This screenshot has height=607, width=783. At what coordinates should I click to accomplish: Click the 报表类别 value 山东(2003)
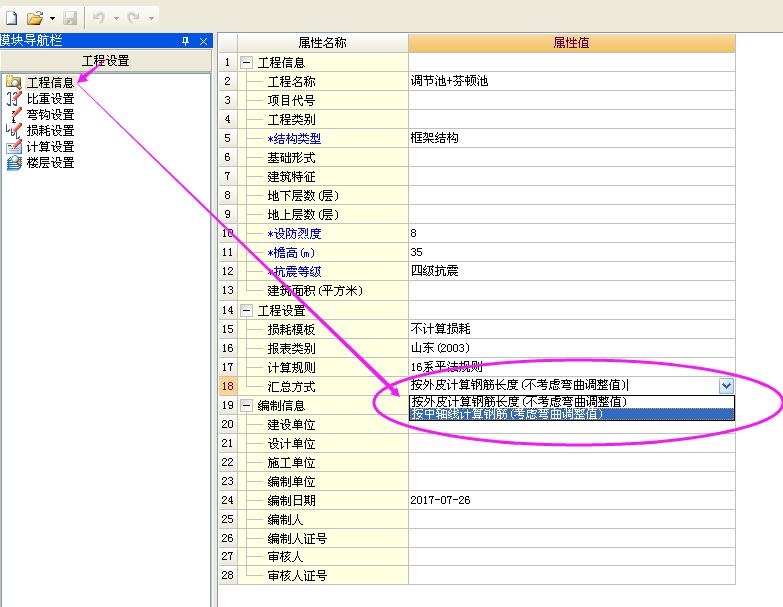pyautogui.click(x=440, y=347)
